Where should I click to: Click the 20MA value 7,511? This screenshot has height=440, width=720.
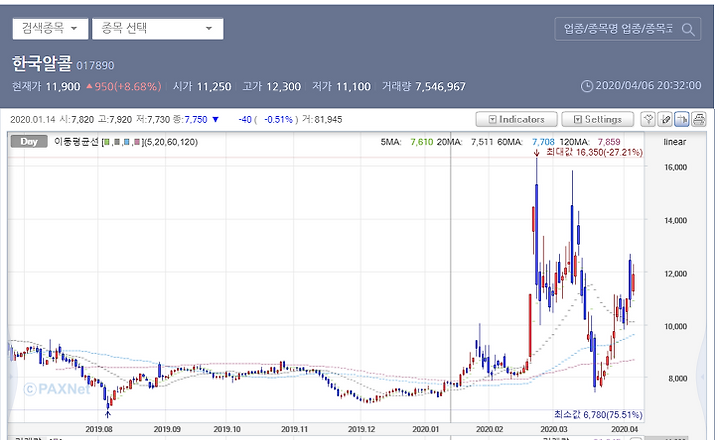coord(482,142)
